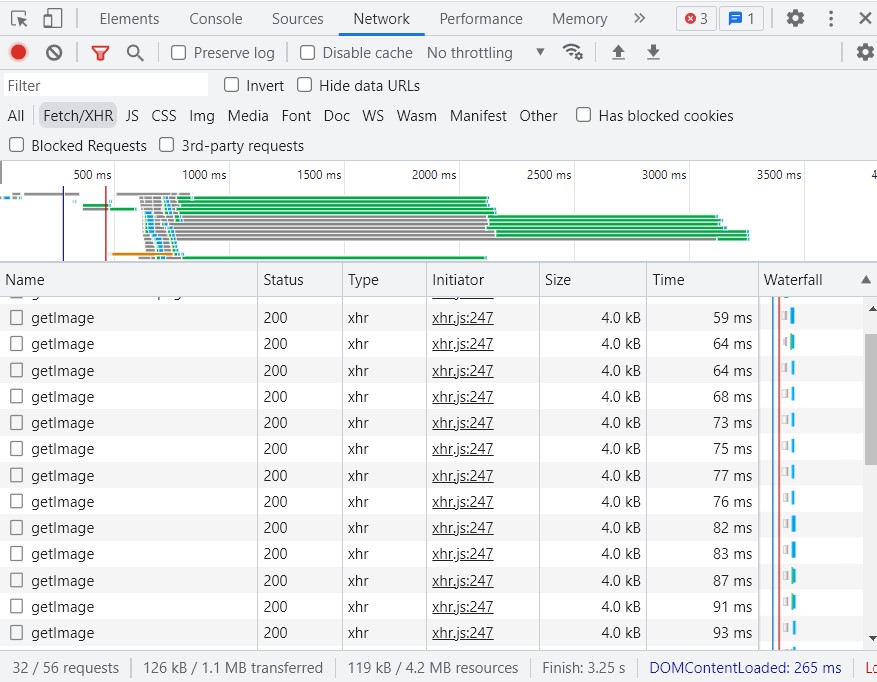The width and height of the screenshot is (877, 682).
Task: Check Blocked Requests checkbox
Action: (x=17, y=145)
